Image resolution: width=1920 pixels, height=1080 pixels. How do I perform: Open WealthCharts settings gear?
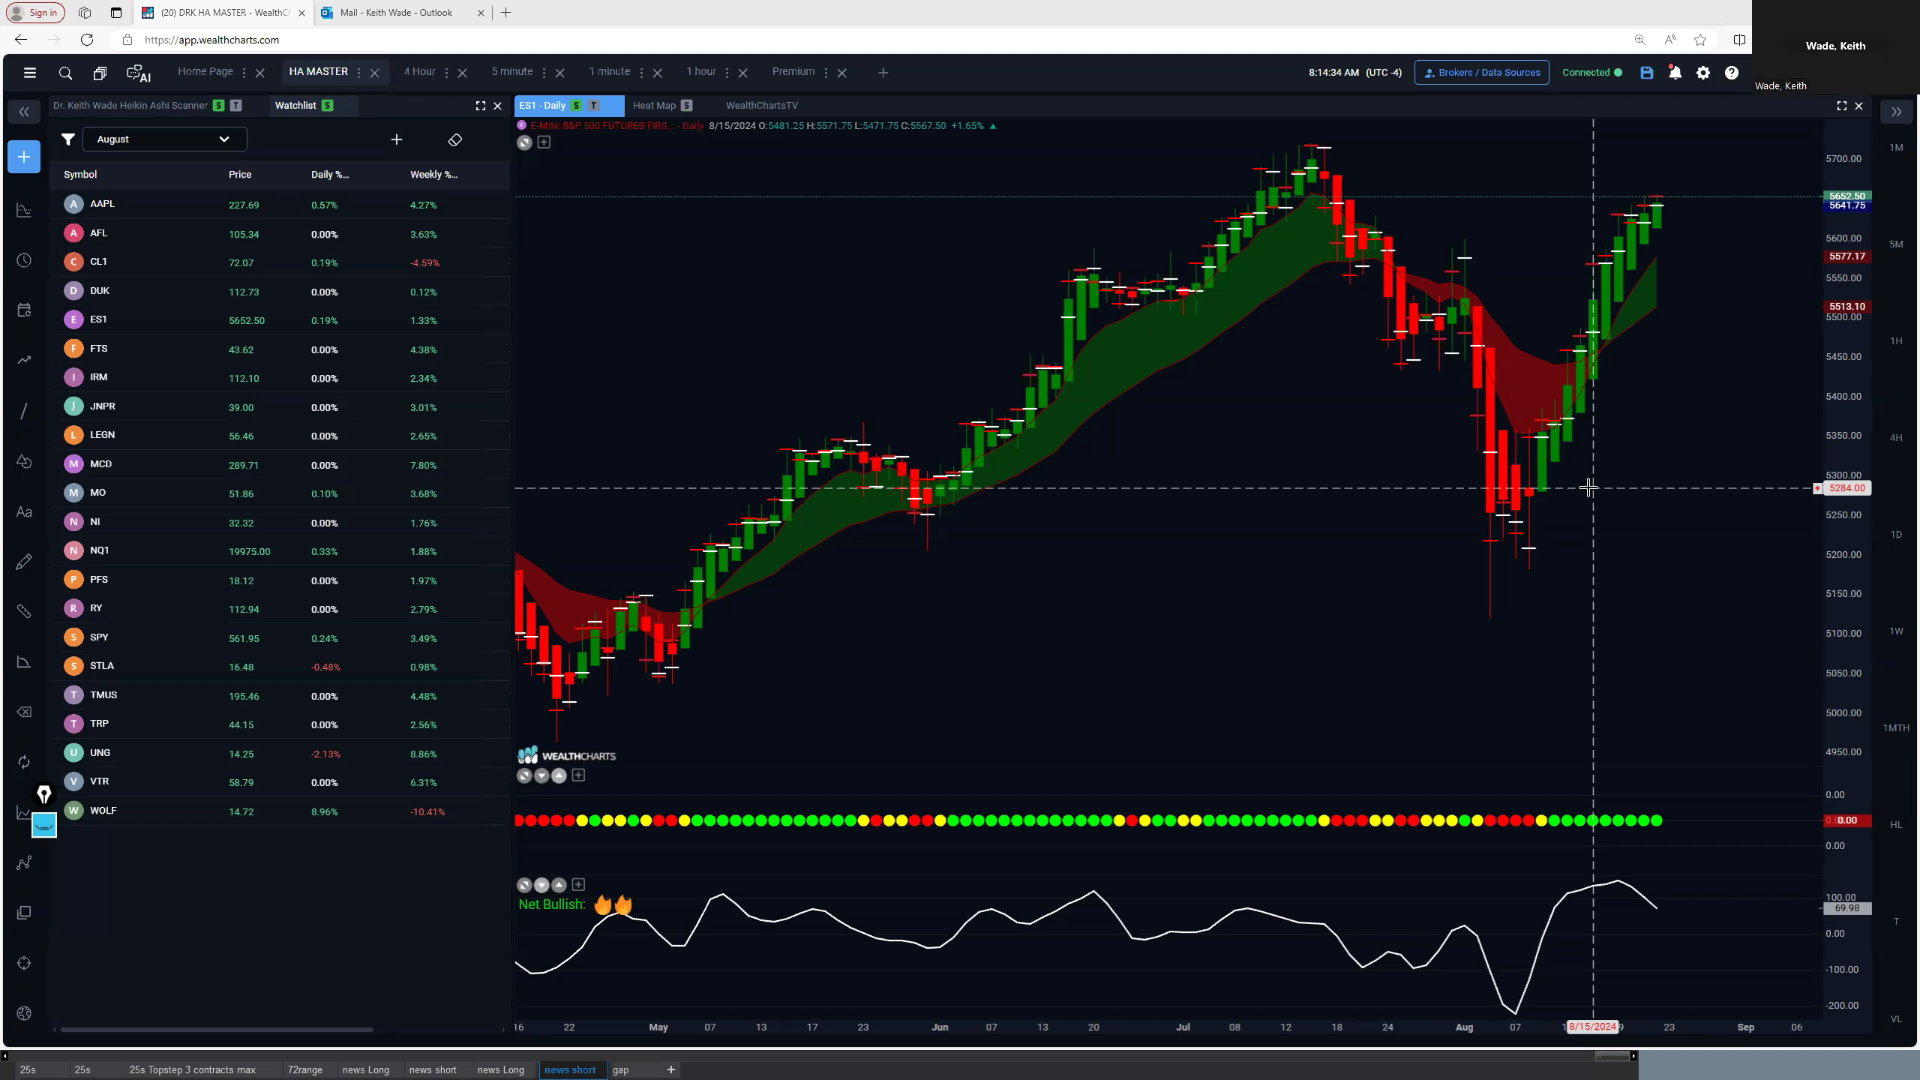1703,73
